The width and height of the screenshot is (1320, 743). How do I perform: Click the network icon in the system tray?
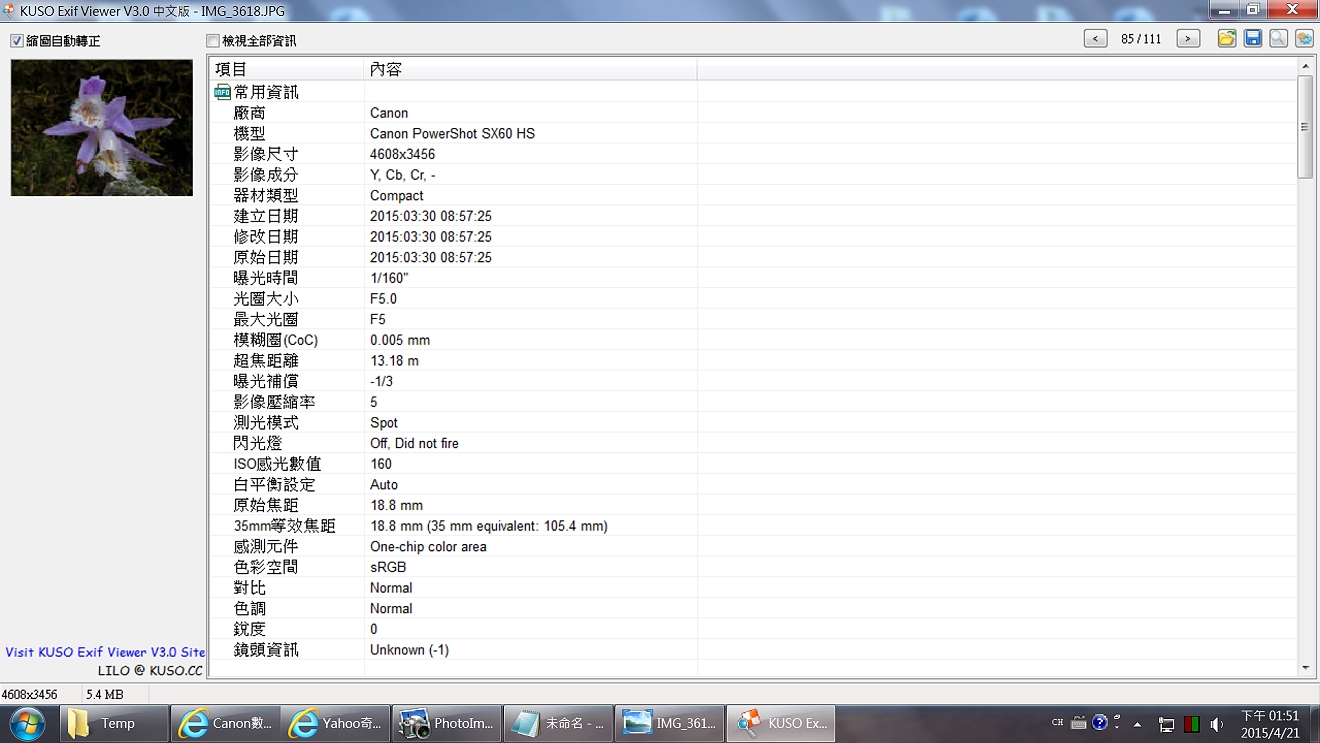point(1166,724)
